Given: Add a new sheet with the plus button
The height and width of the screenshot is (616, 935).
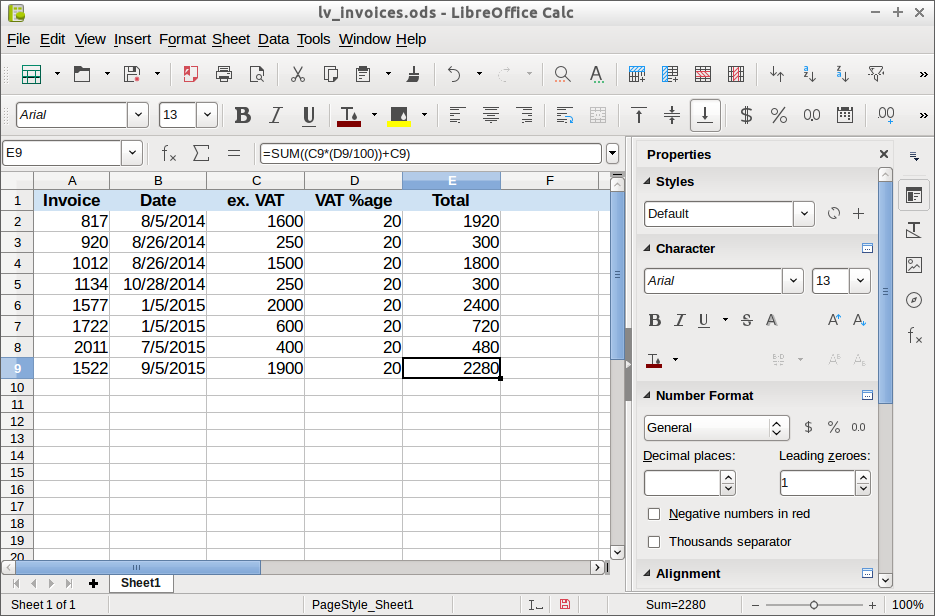Looking at the screenshot, I should pyautogui.click(x=93, y=583).
